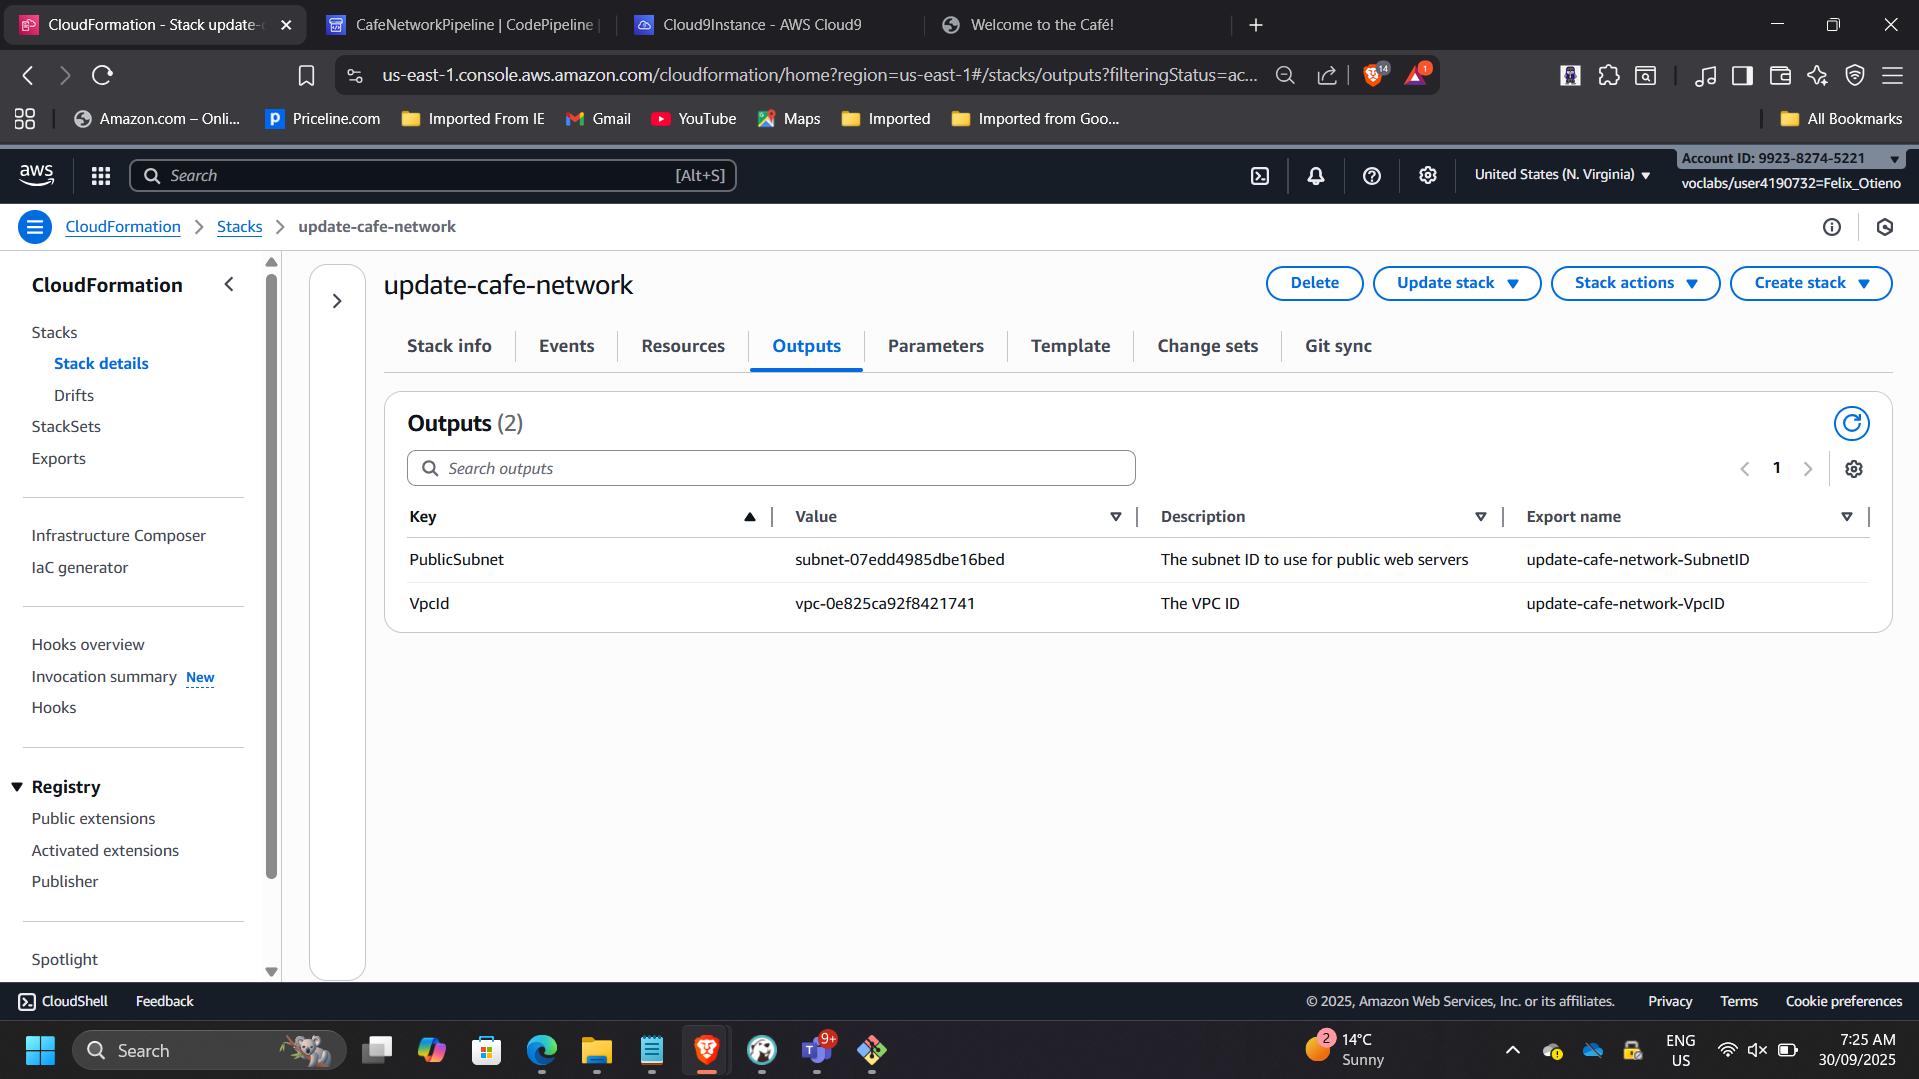Collapse the Registry section
Screen dimensions: 1919x1079
[x=17, y=787]
